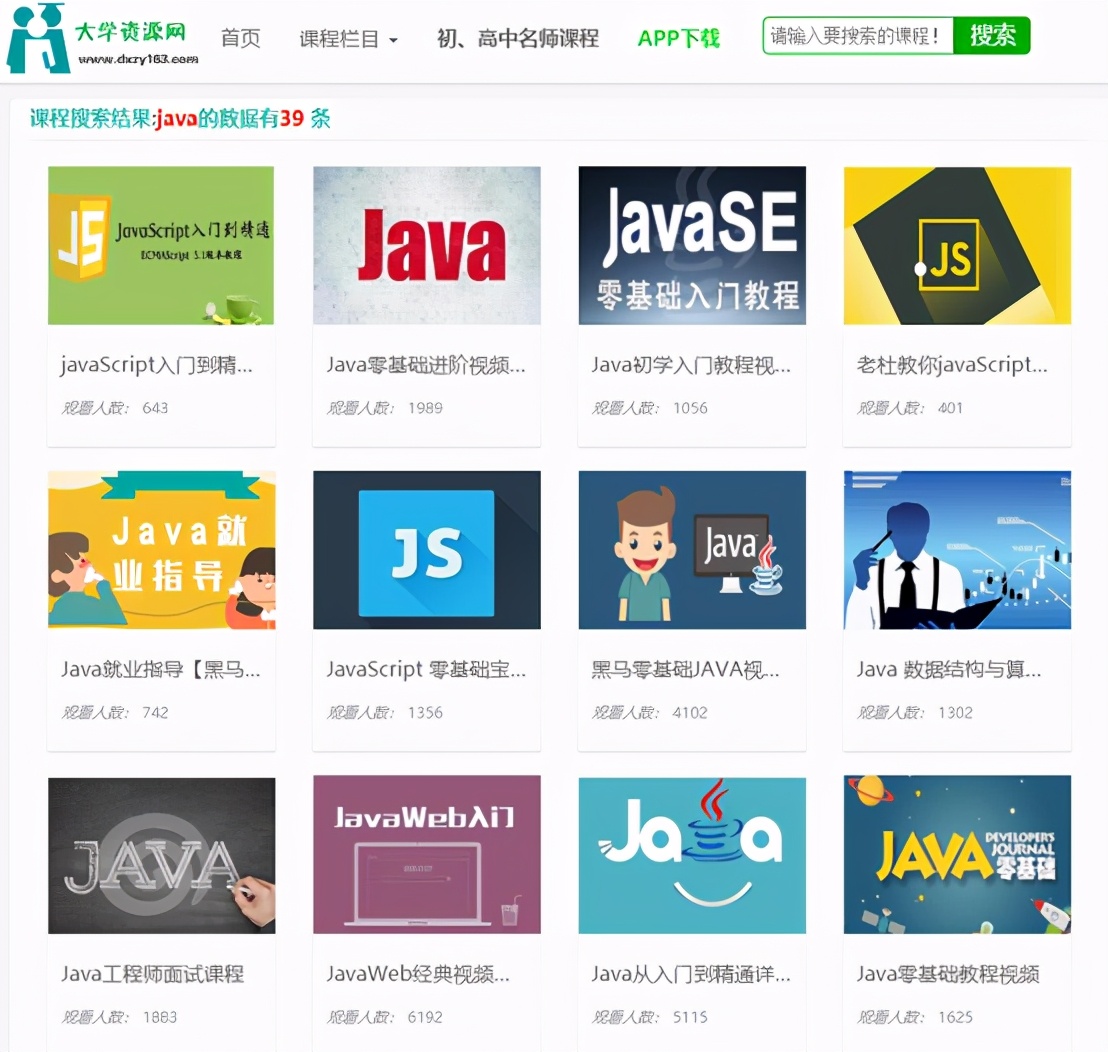Image resolution: width=1108 pixels, height=1052 pixels.
Task: Focus the course search input field
Action: click(x=857, y=37)
